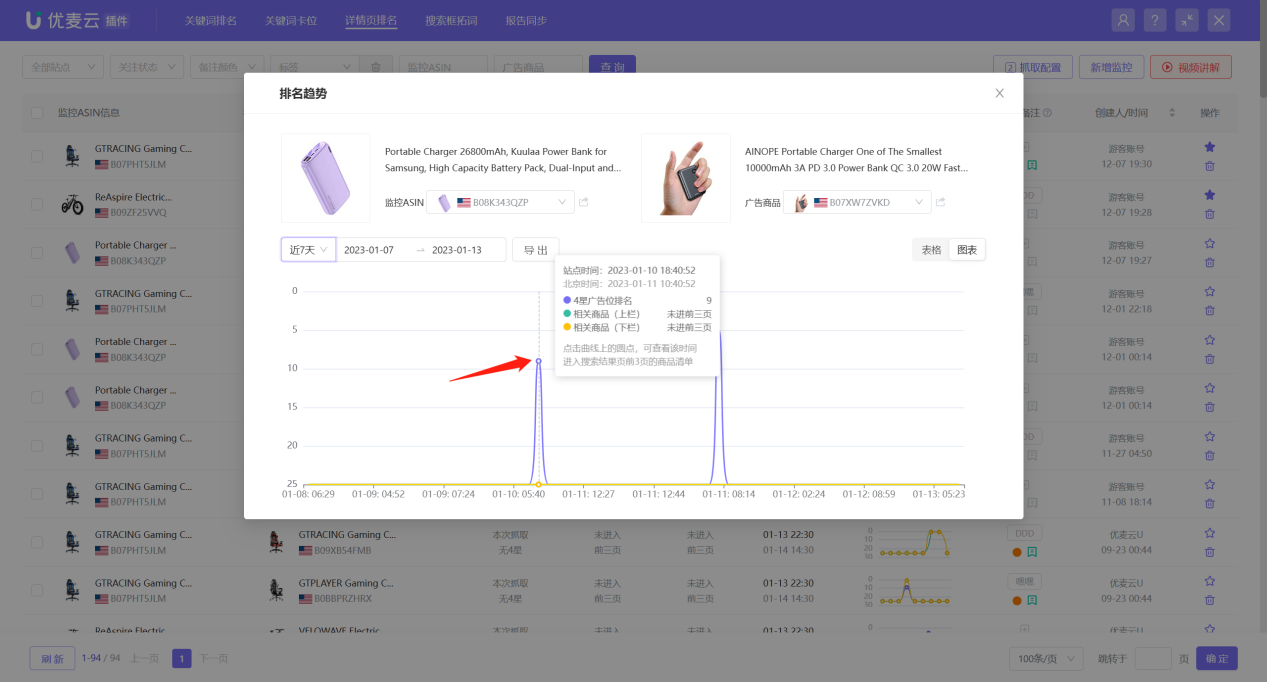Screen dimensions: 1267x682
Task: Click the chart data point at rank 9
Action: pos(539,361)
